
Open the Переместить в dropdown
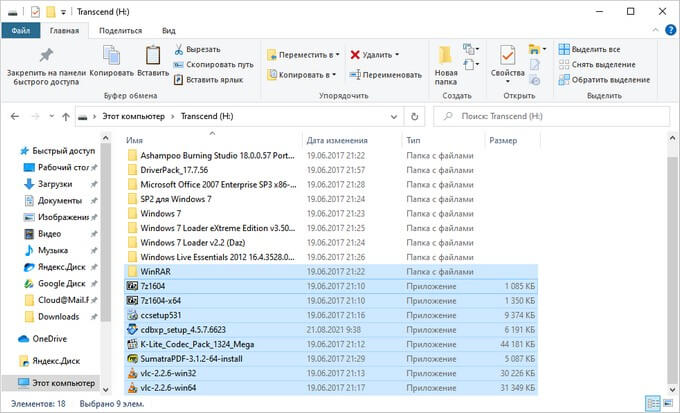(x=303, y=55)
